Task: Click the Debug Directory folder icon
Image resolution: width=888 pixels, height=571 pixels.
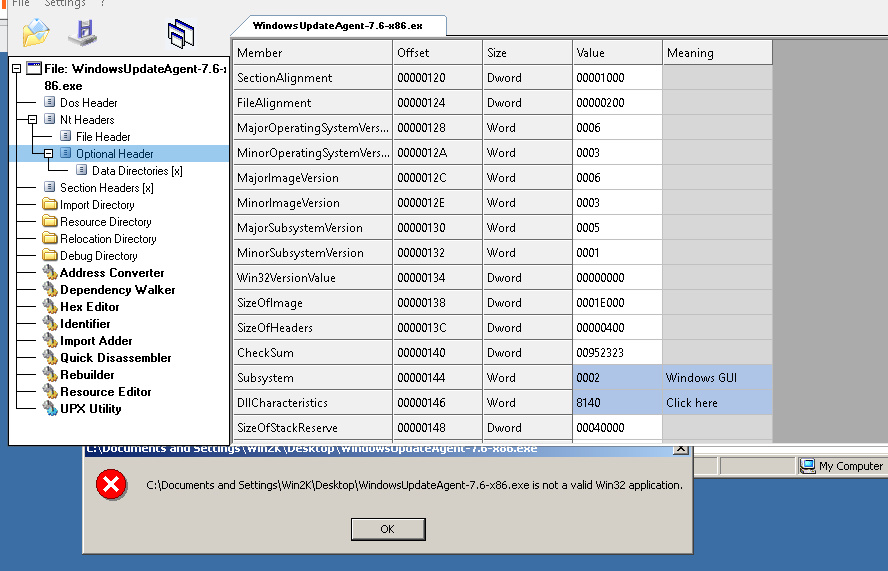Action: pyautogui.click(x=50, y=255)
